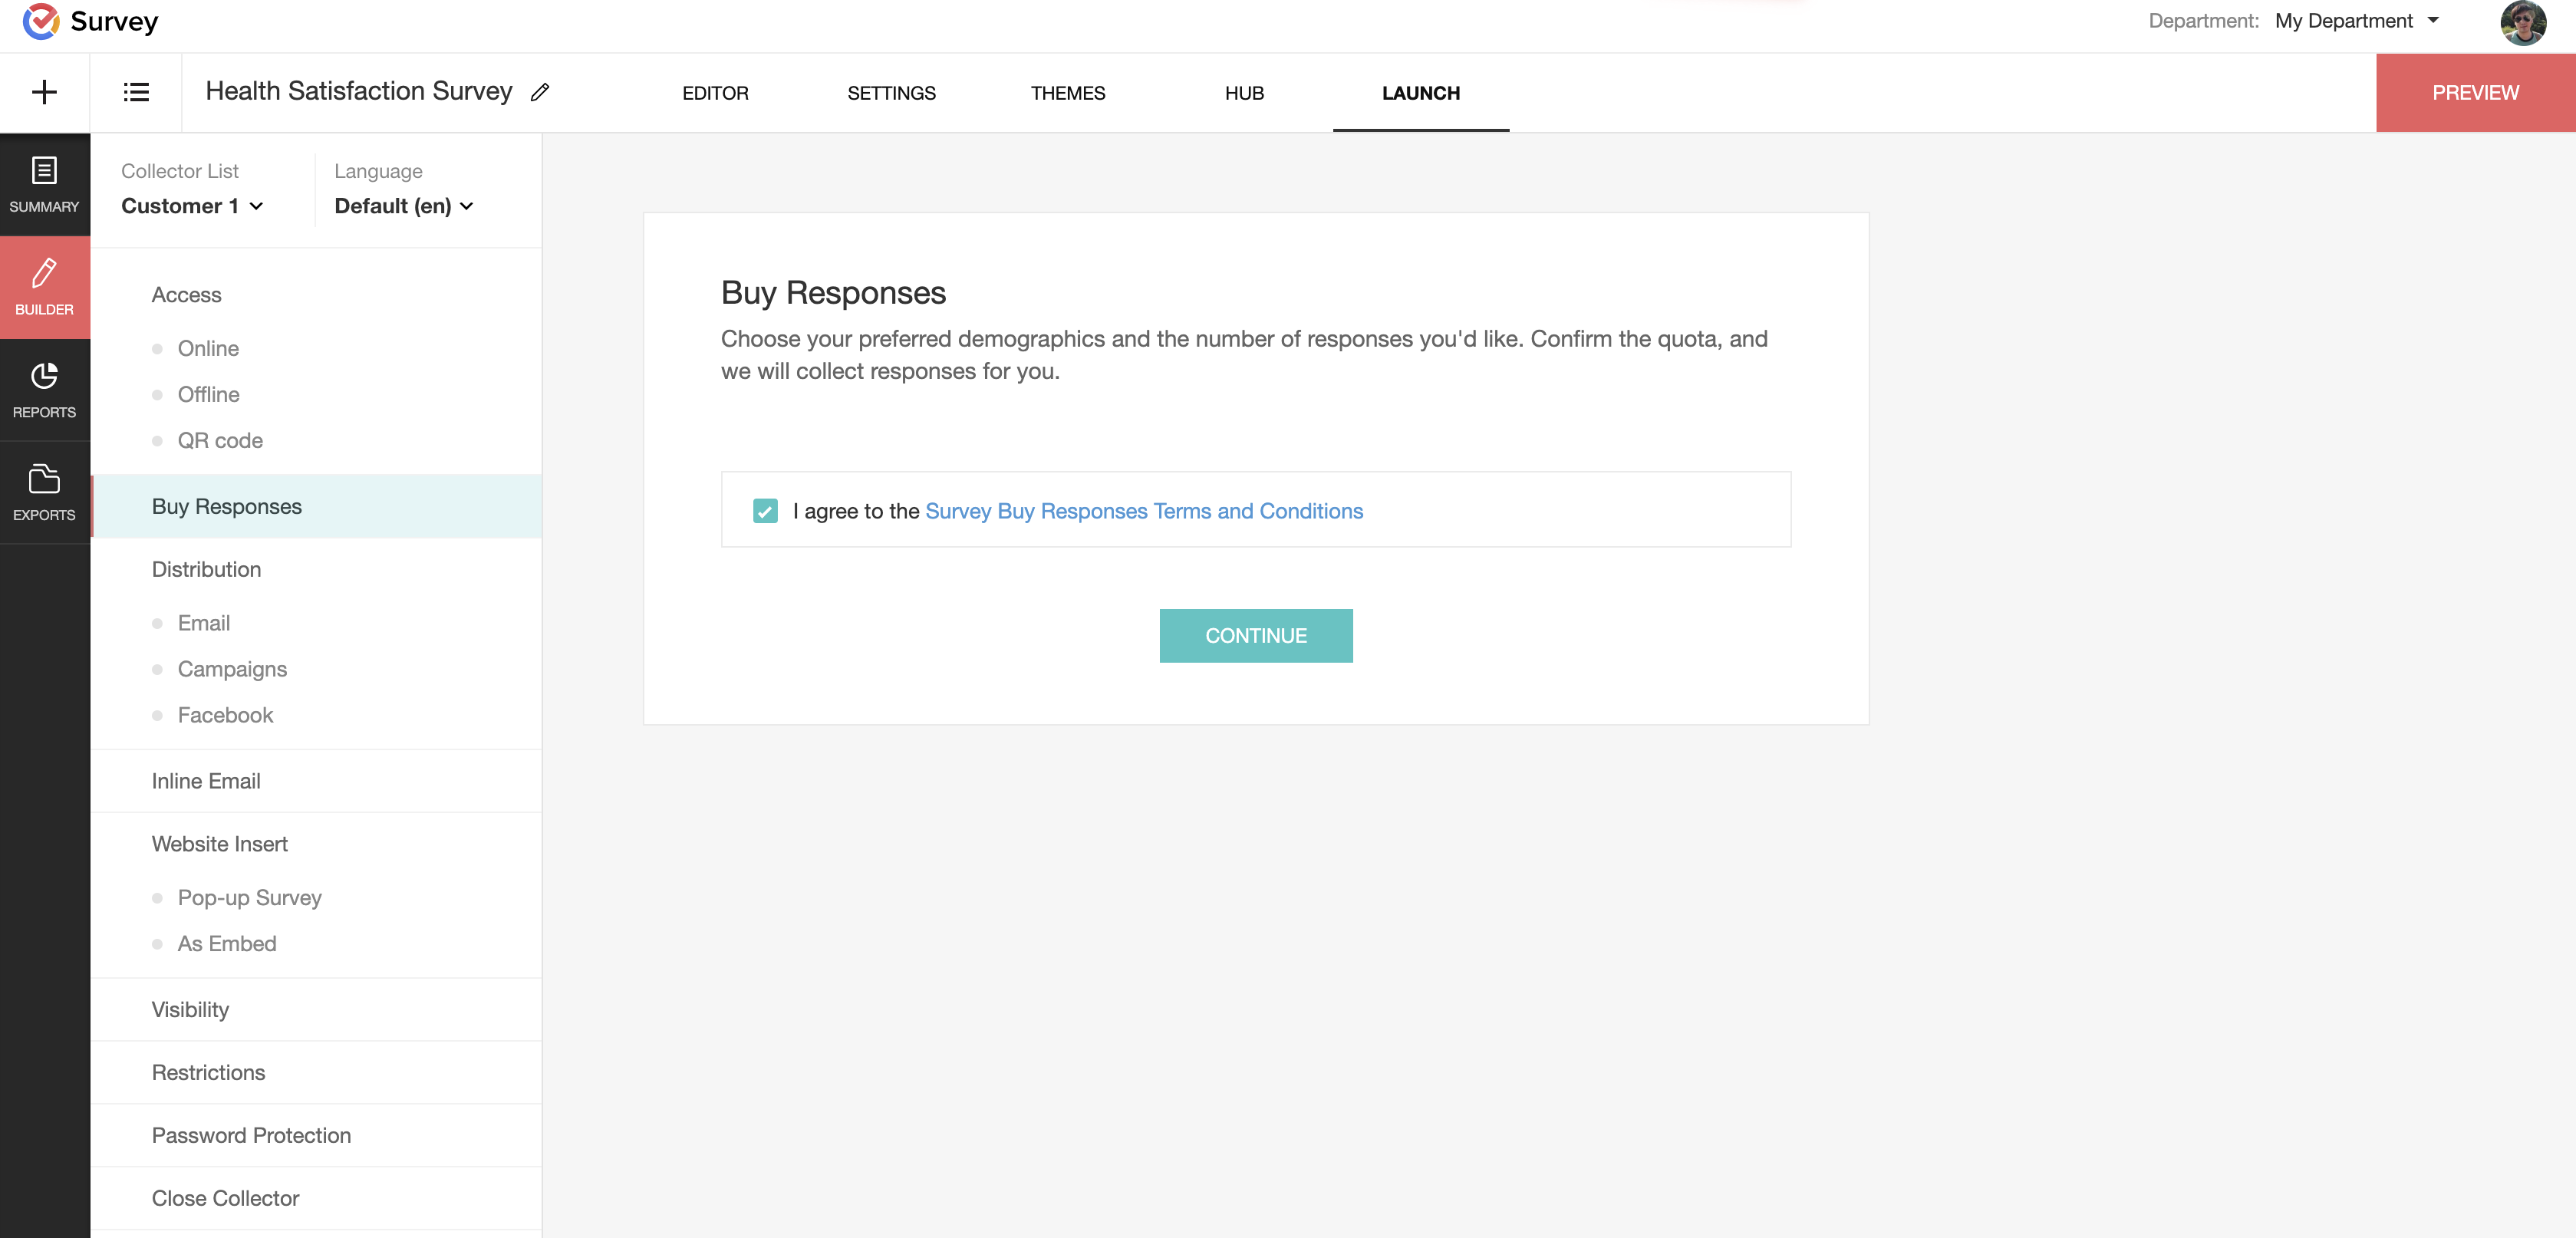Image resolution: width=2576 pixels, height=1238 pixels.
Task: Switch to the Themes tab
Action: tap(1067, 93)
